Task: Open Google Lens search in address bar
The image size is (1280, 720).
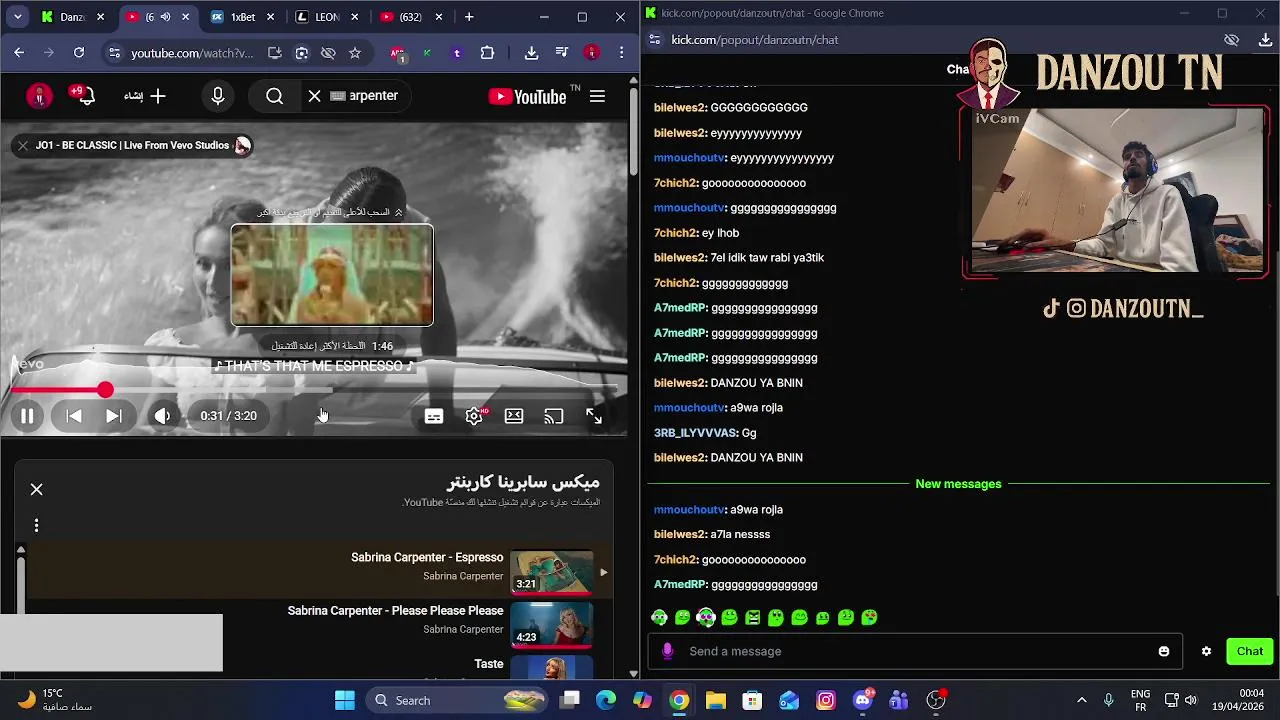Action: coord(301,53)
